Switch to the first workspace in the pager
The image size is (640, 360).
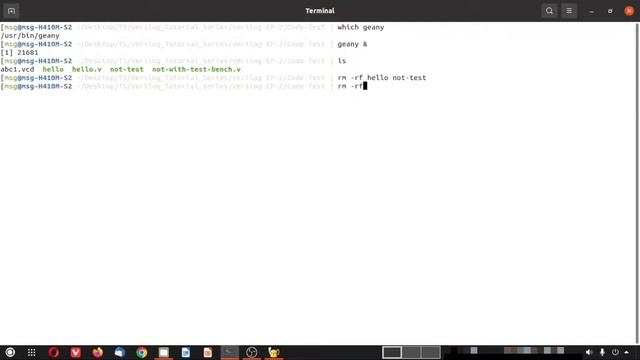391,352
